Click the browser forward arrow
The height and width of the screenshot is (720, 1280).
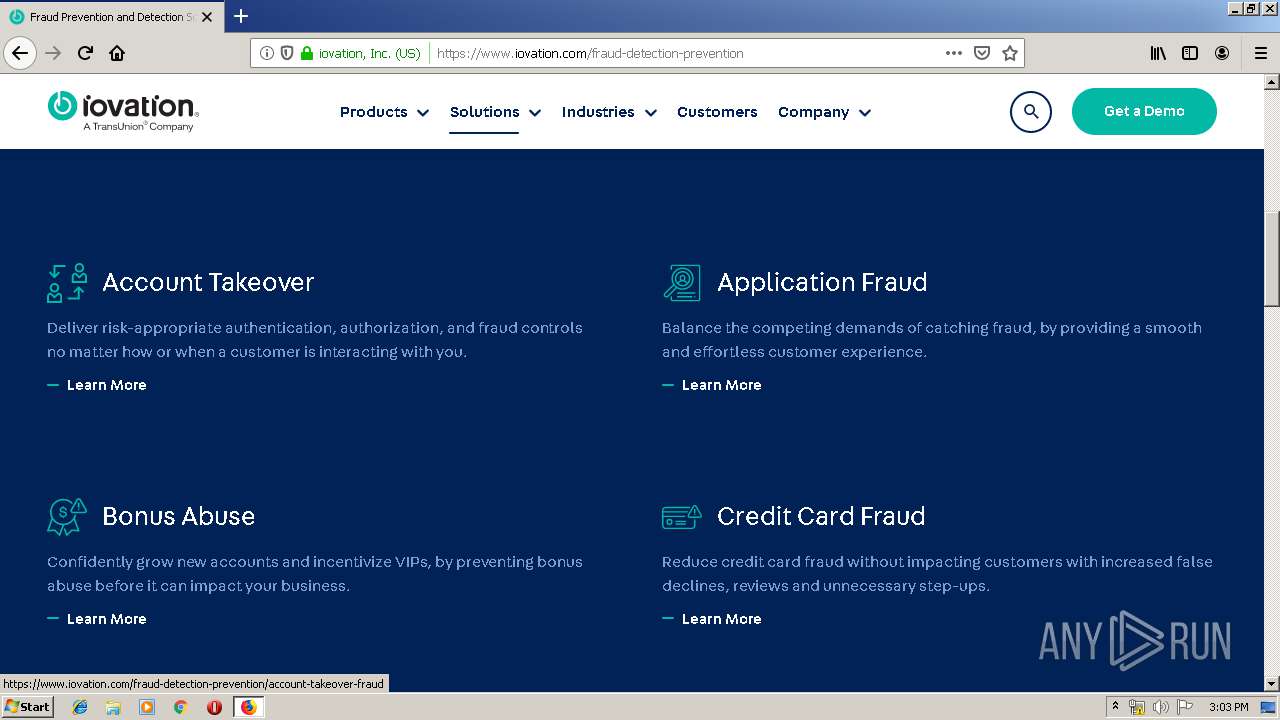click(53, 53)
